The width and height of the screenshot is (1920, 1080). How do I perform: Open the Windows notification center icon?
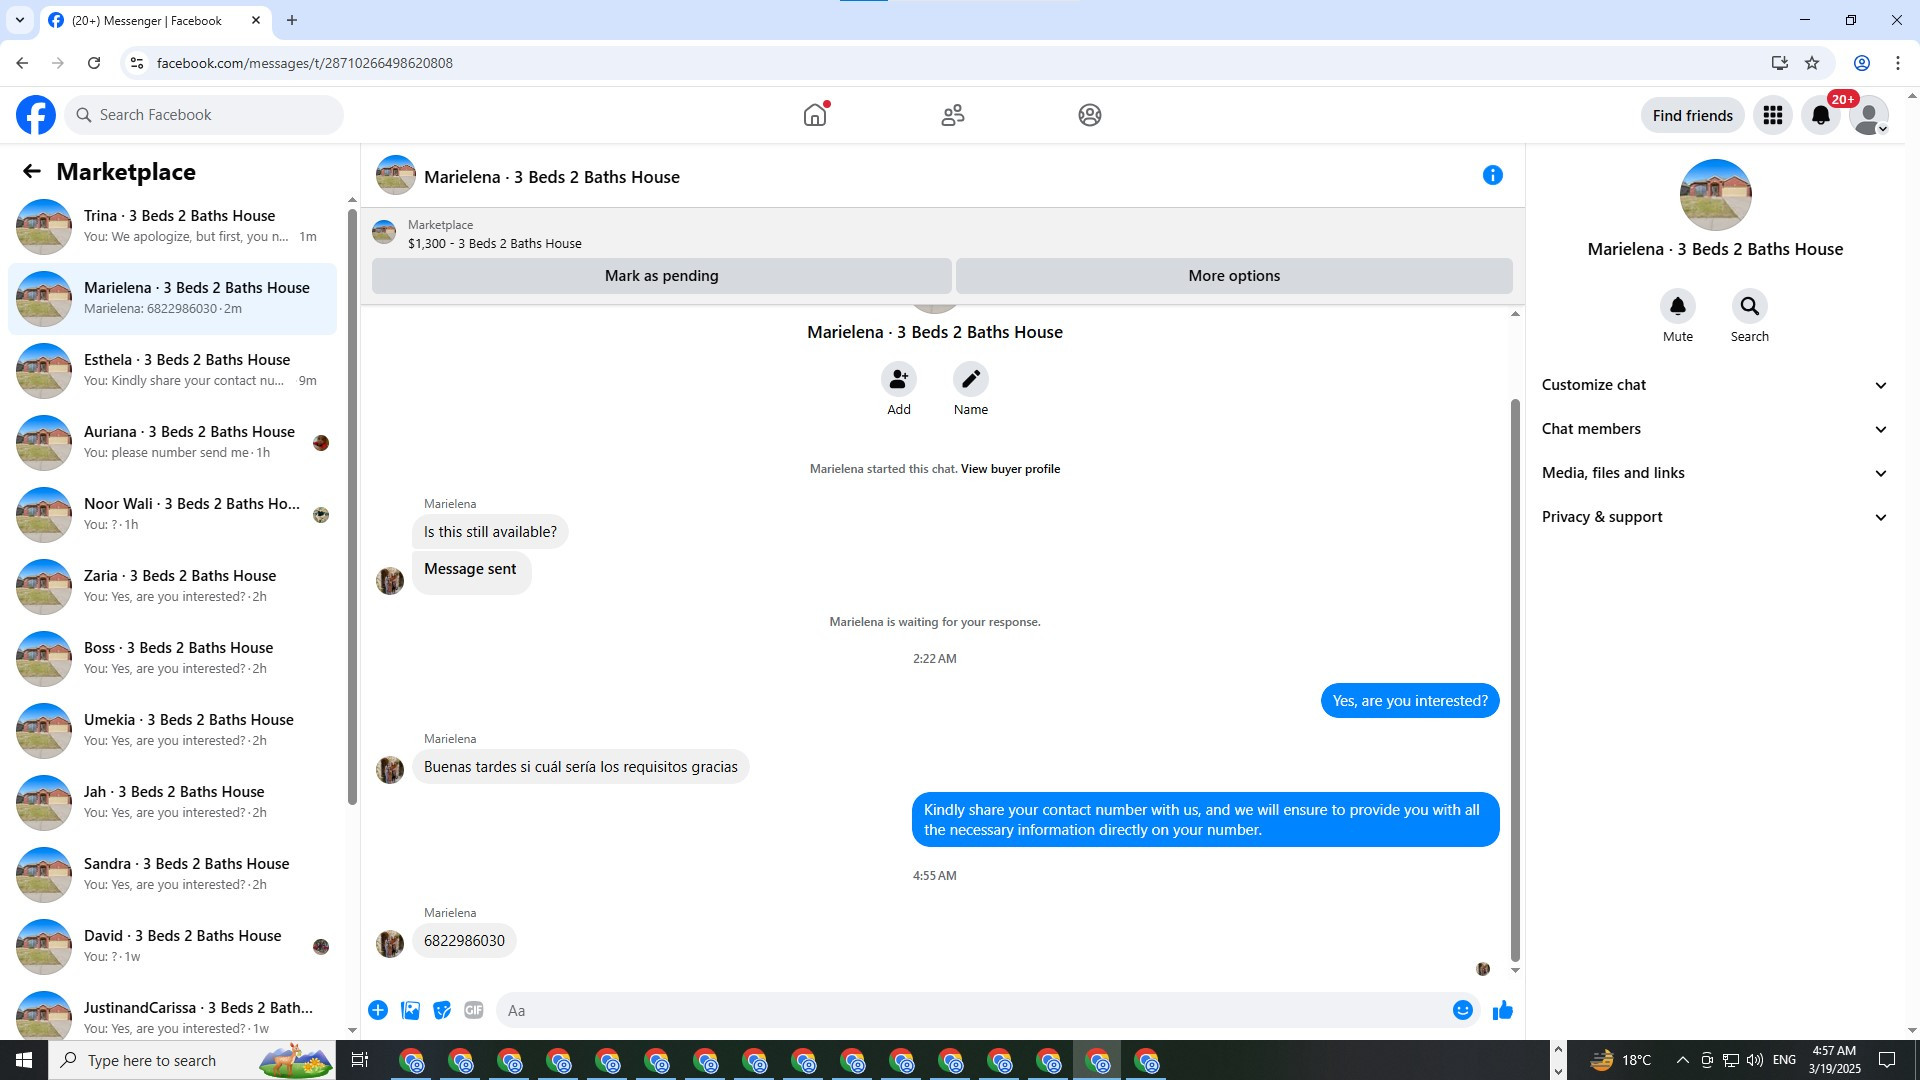pyautogui.click(x=1887, y=1060)
